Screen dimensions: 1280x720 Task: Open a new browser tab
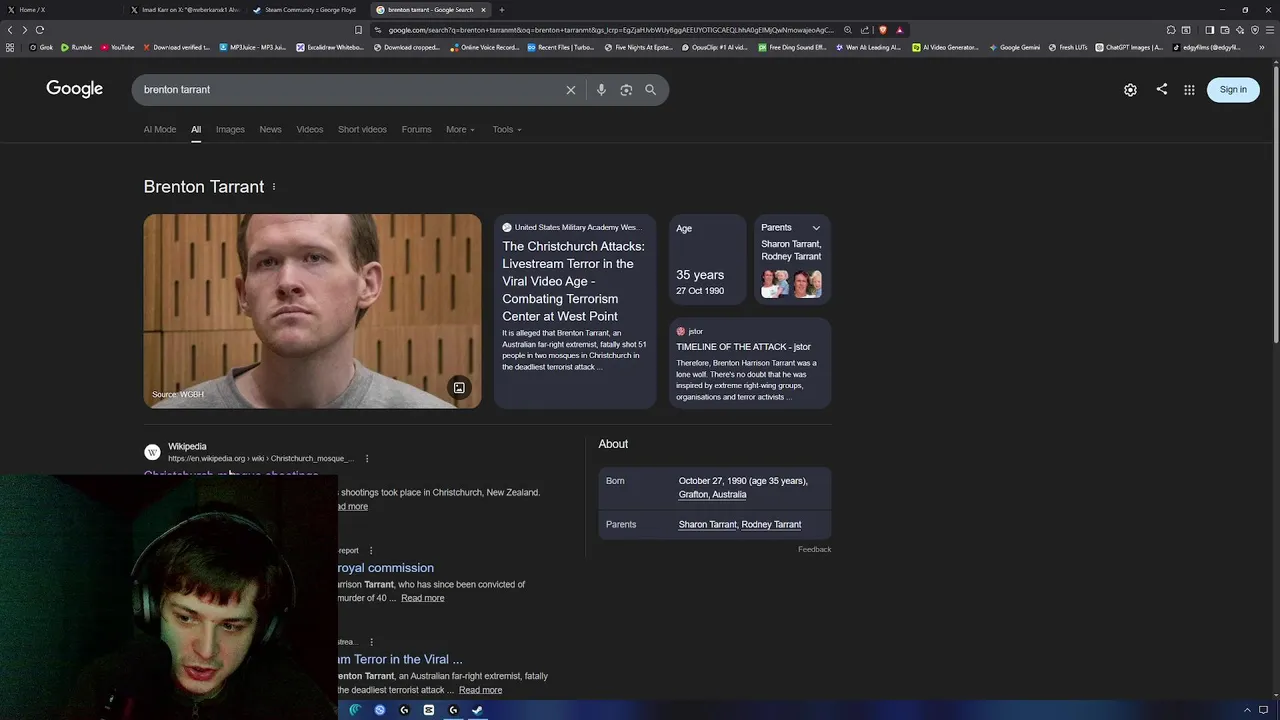click(x=502, y=10)
